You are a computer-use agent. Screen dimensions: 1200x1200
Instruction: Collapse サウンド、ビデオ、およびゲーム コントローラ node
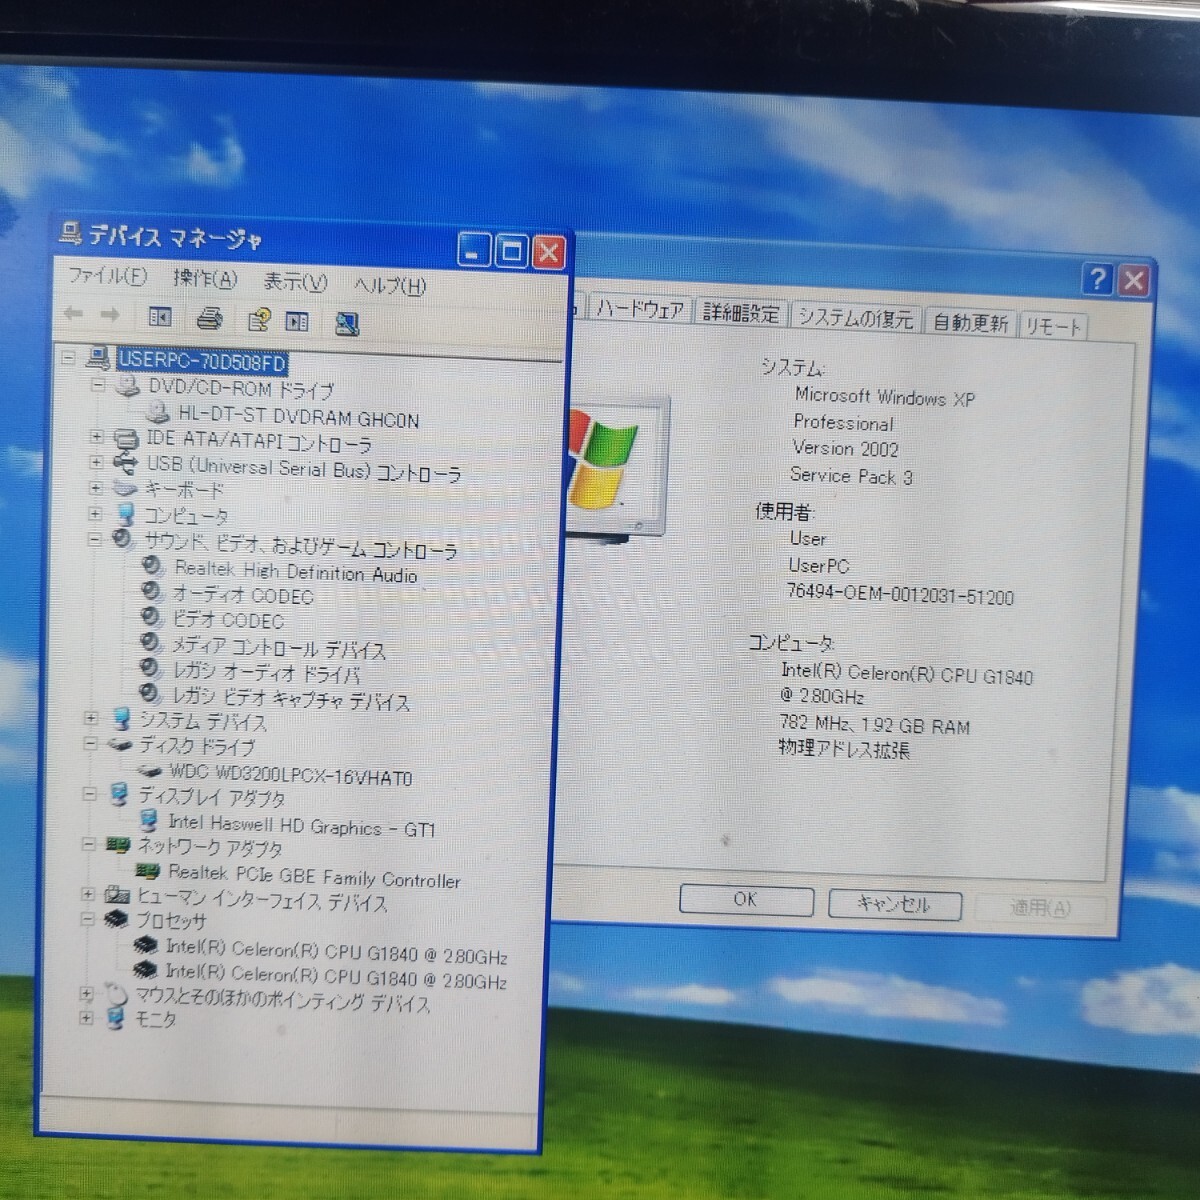(x=95, y=539)
